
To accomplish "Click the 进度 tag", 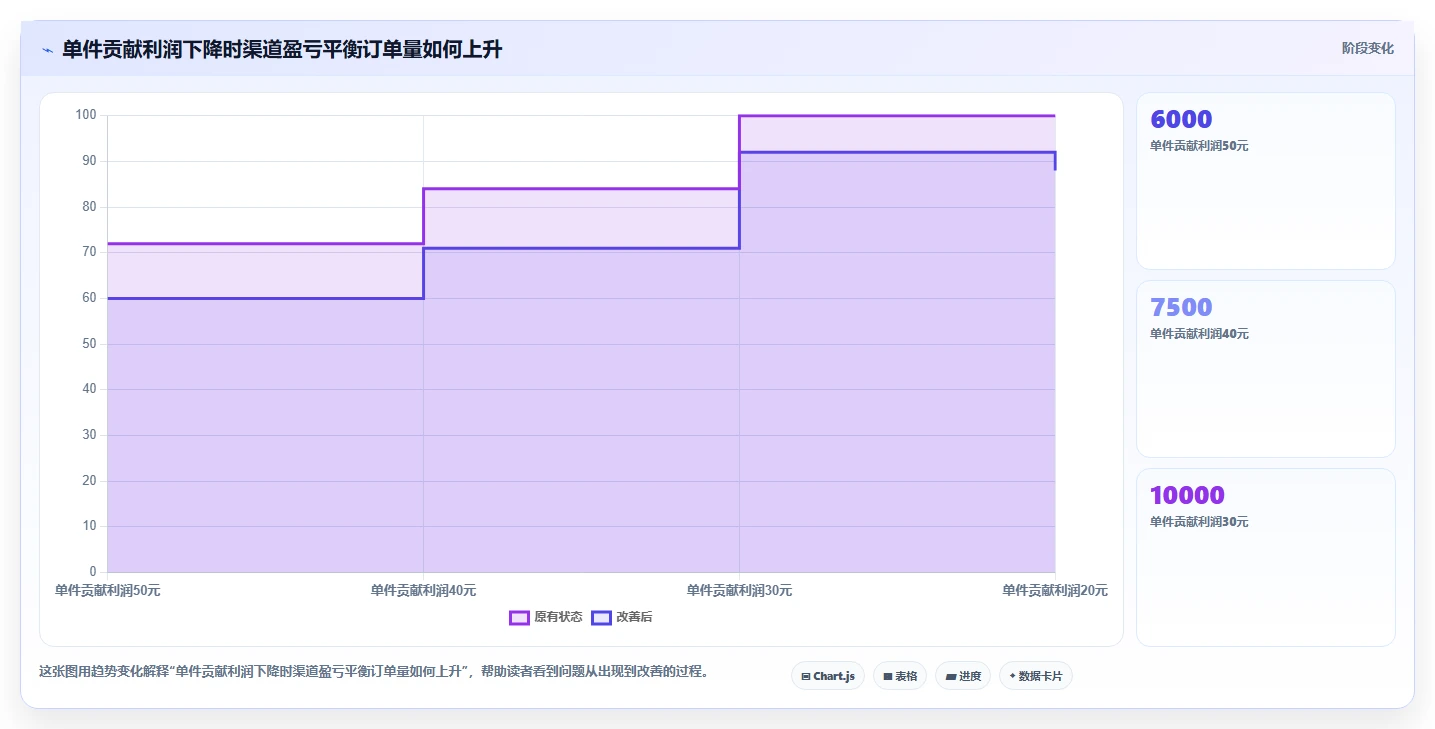I will click(963, 676).
